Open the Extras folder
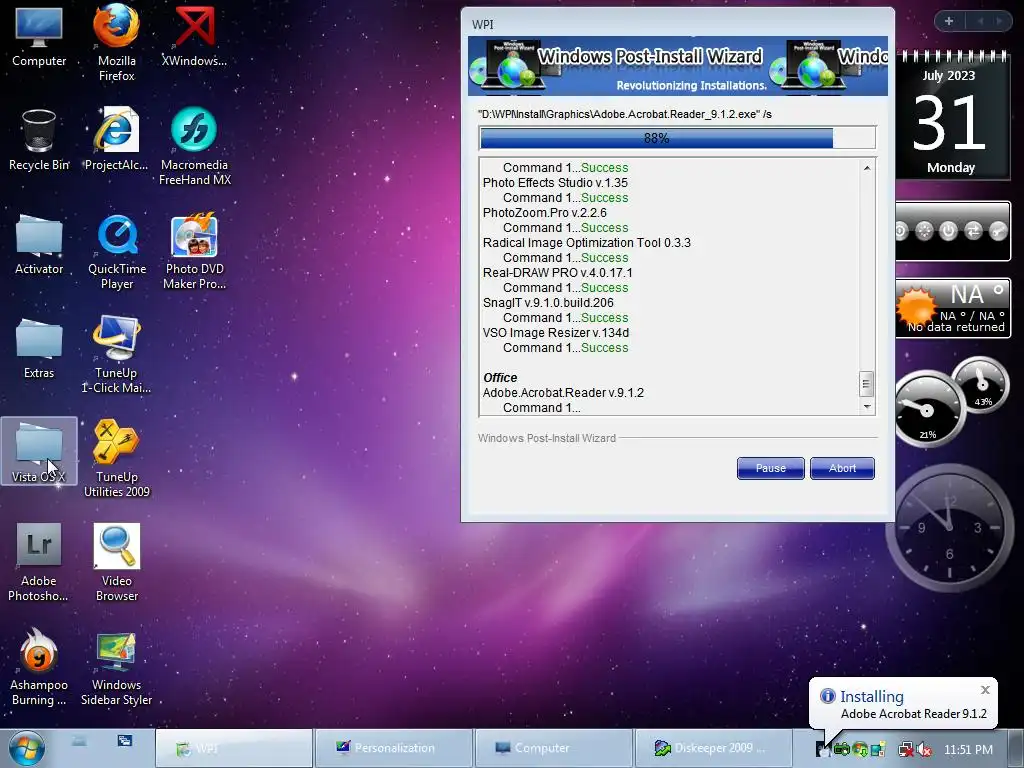 tap(39, 349)
